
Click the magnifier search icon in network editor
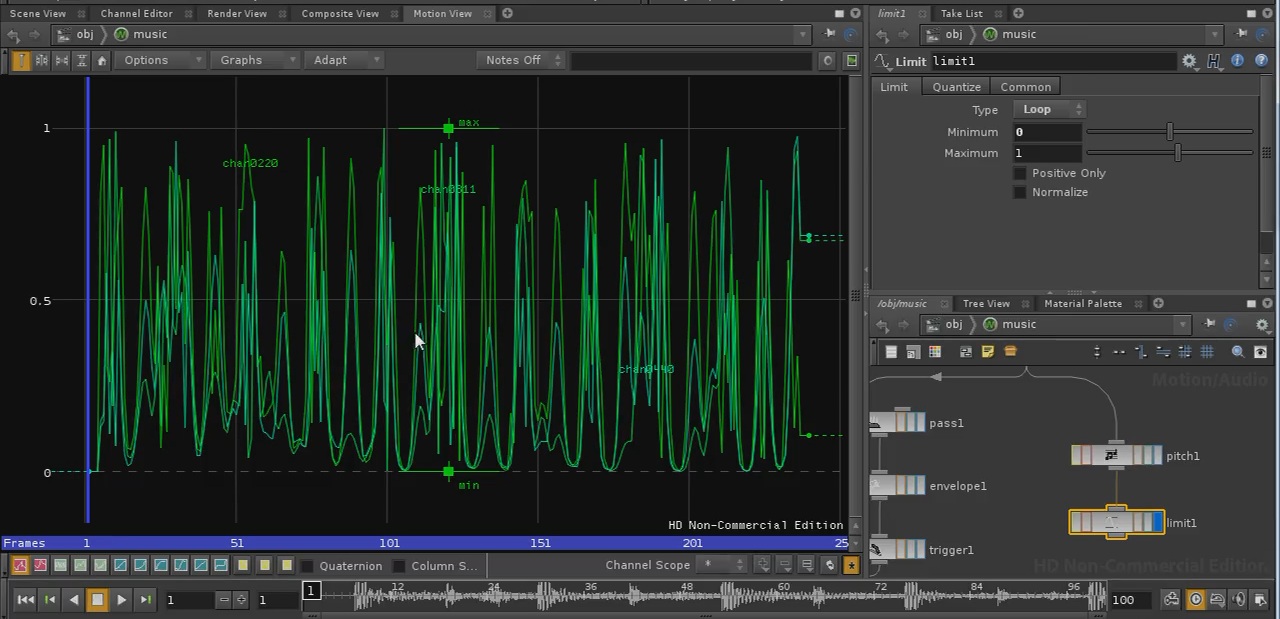[1238, 352]
